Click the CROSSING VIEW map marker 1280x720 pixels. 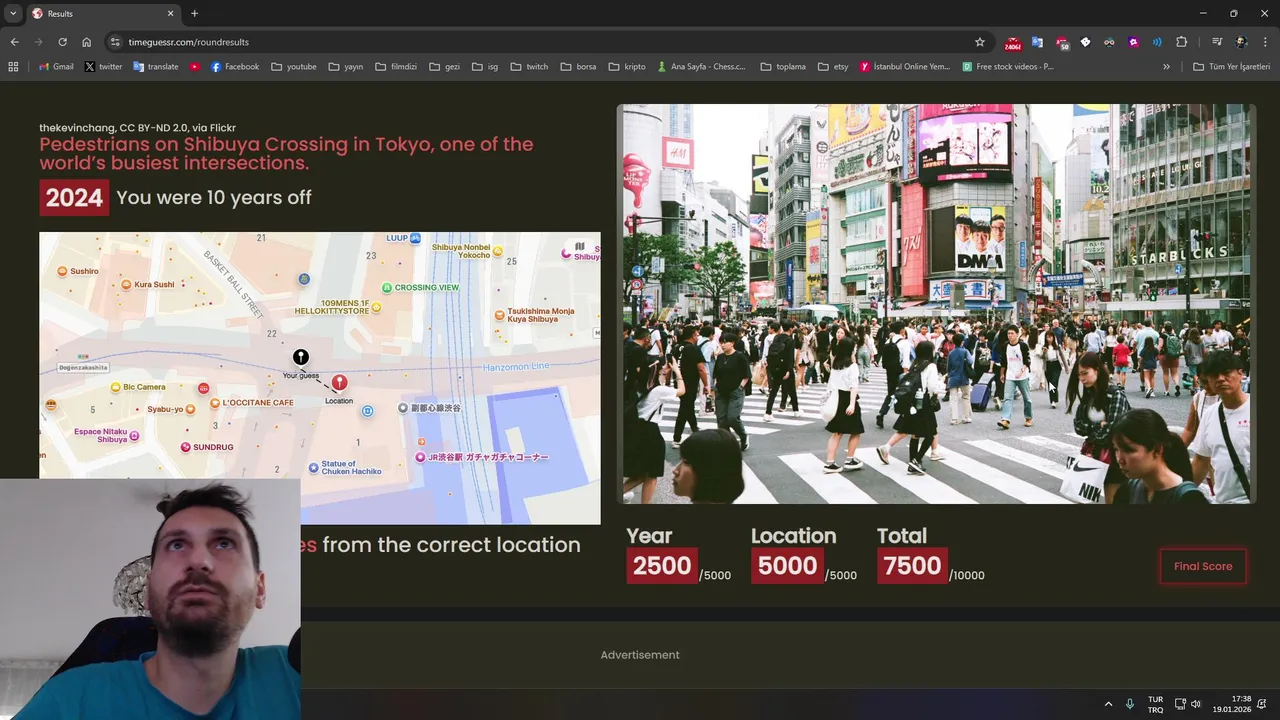[387, 288]
